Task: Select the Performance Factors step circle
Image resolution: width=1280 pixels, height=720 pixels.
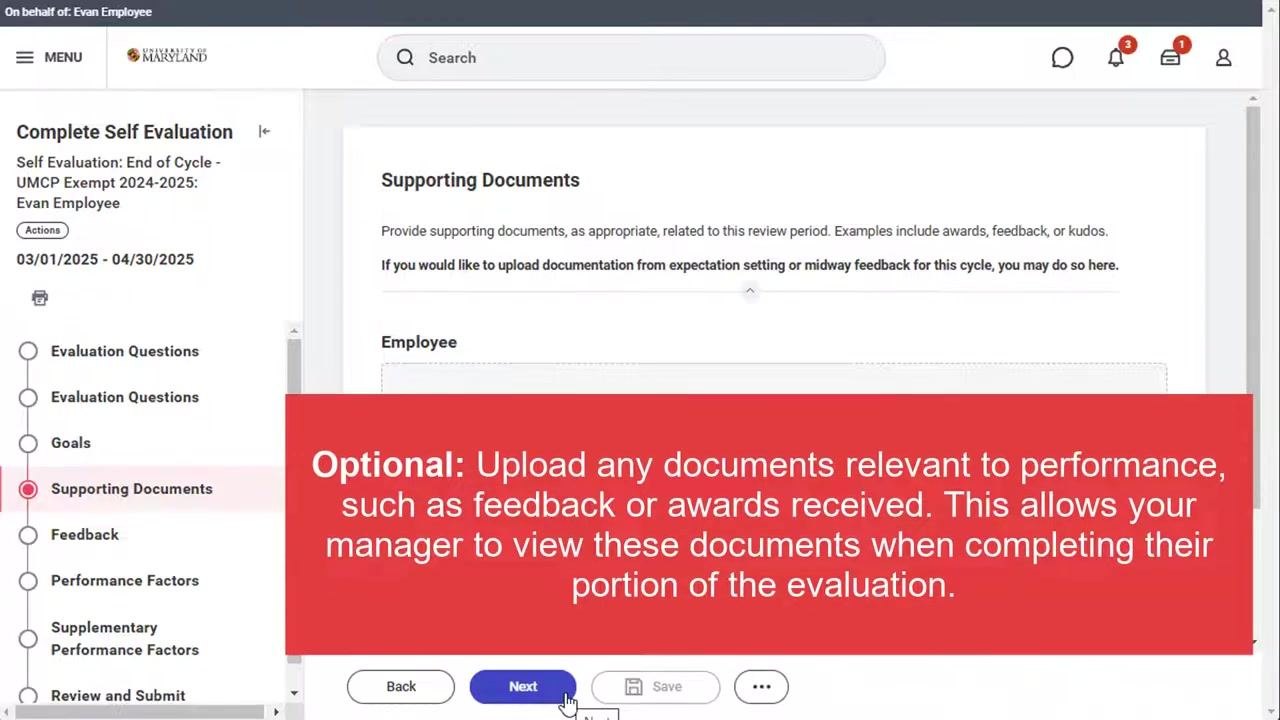Action: click(28, 581)
